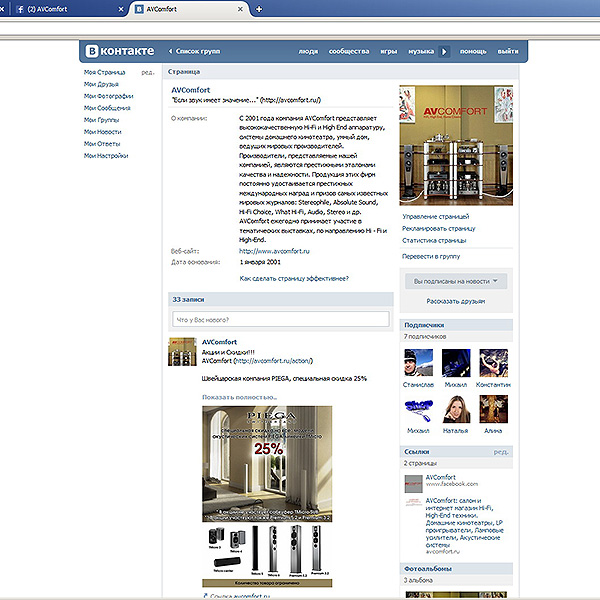Screen dimensions: 600x600
Task: Open Мои Фотографии in sidebar
Action: click(109, 96)
